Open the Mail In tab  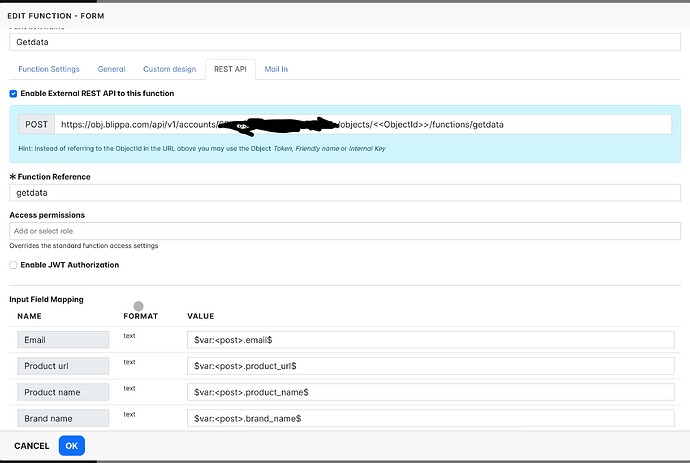tap(276, 69)
